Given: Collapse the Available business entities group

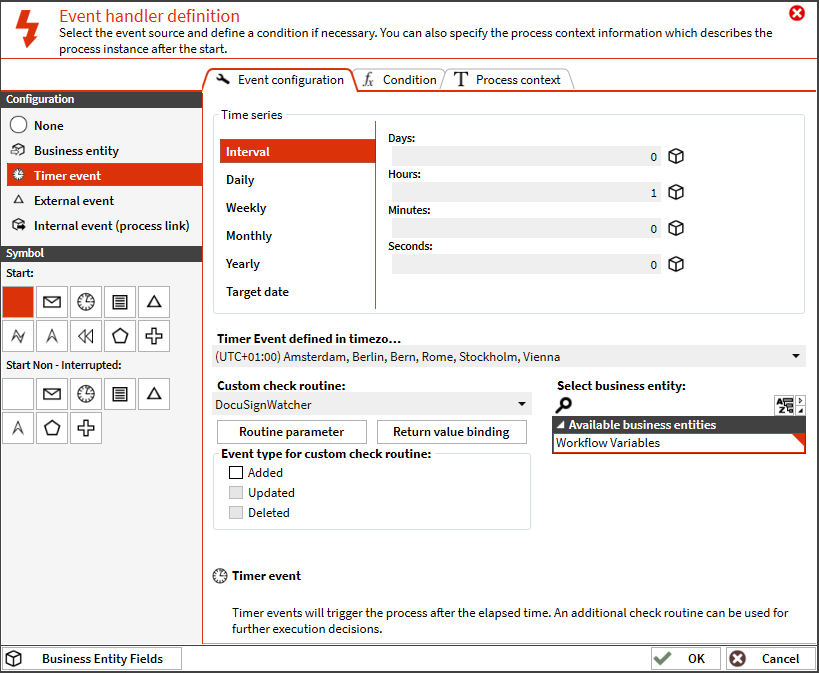Looking at the screenshot, I should [560, 425].
